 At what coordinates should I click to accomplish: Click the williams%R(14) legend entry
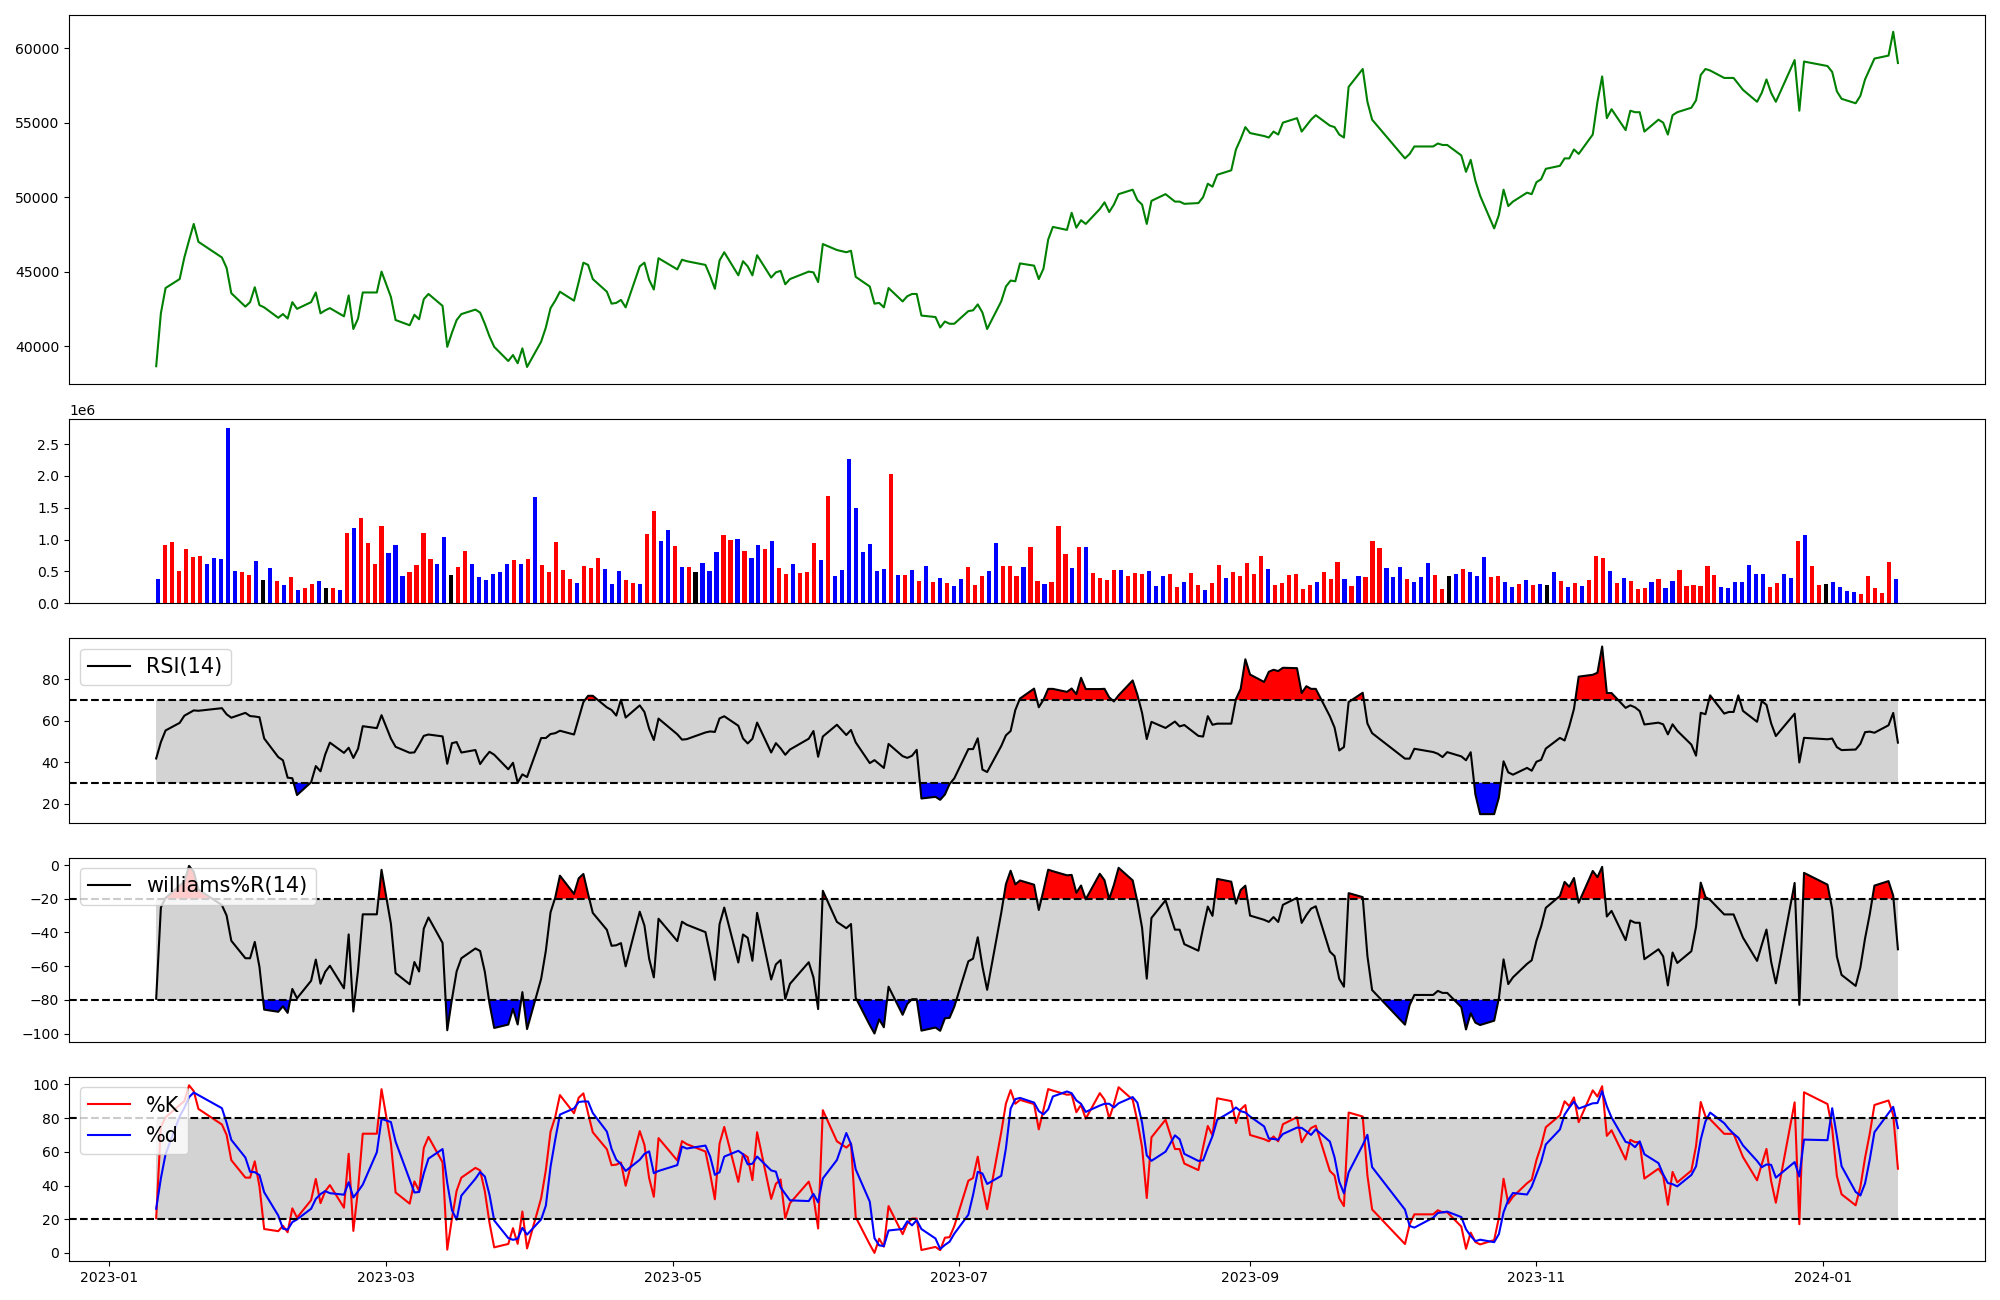[x=226, y=885]
